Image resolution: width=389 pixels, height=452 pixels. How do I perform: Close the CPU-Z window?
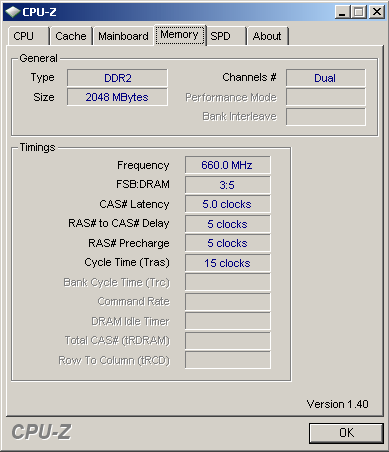[377, 12]
